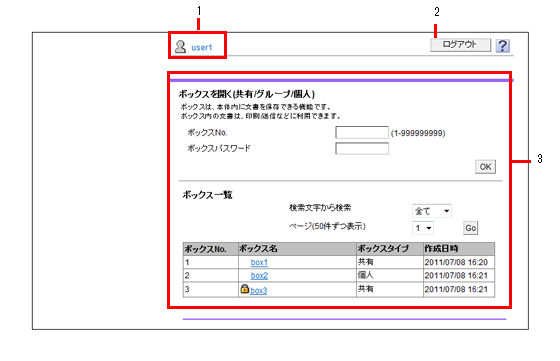The image size is (560, 361).
Task: Open help via question mark icon
Action: pyautogui.click(x=502, y=46)
